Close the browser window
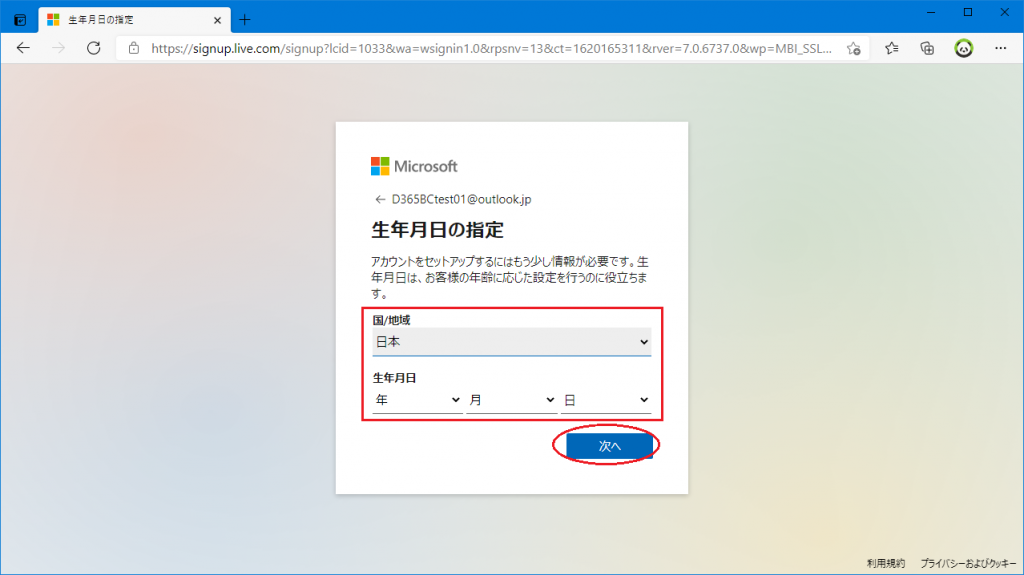Viewport: 1024px width, 575px height. (1004, 12)
